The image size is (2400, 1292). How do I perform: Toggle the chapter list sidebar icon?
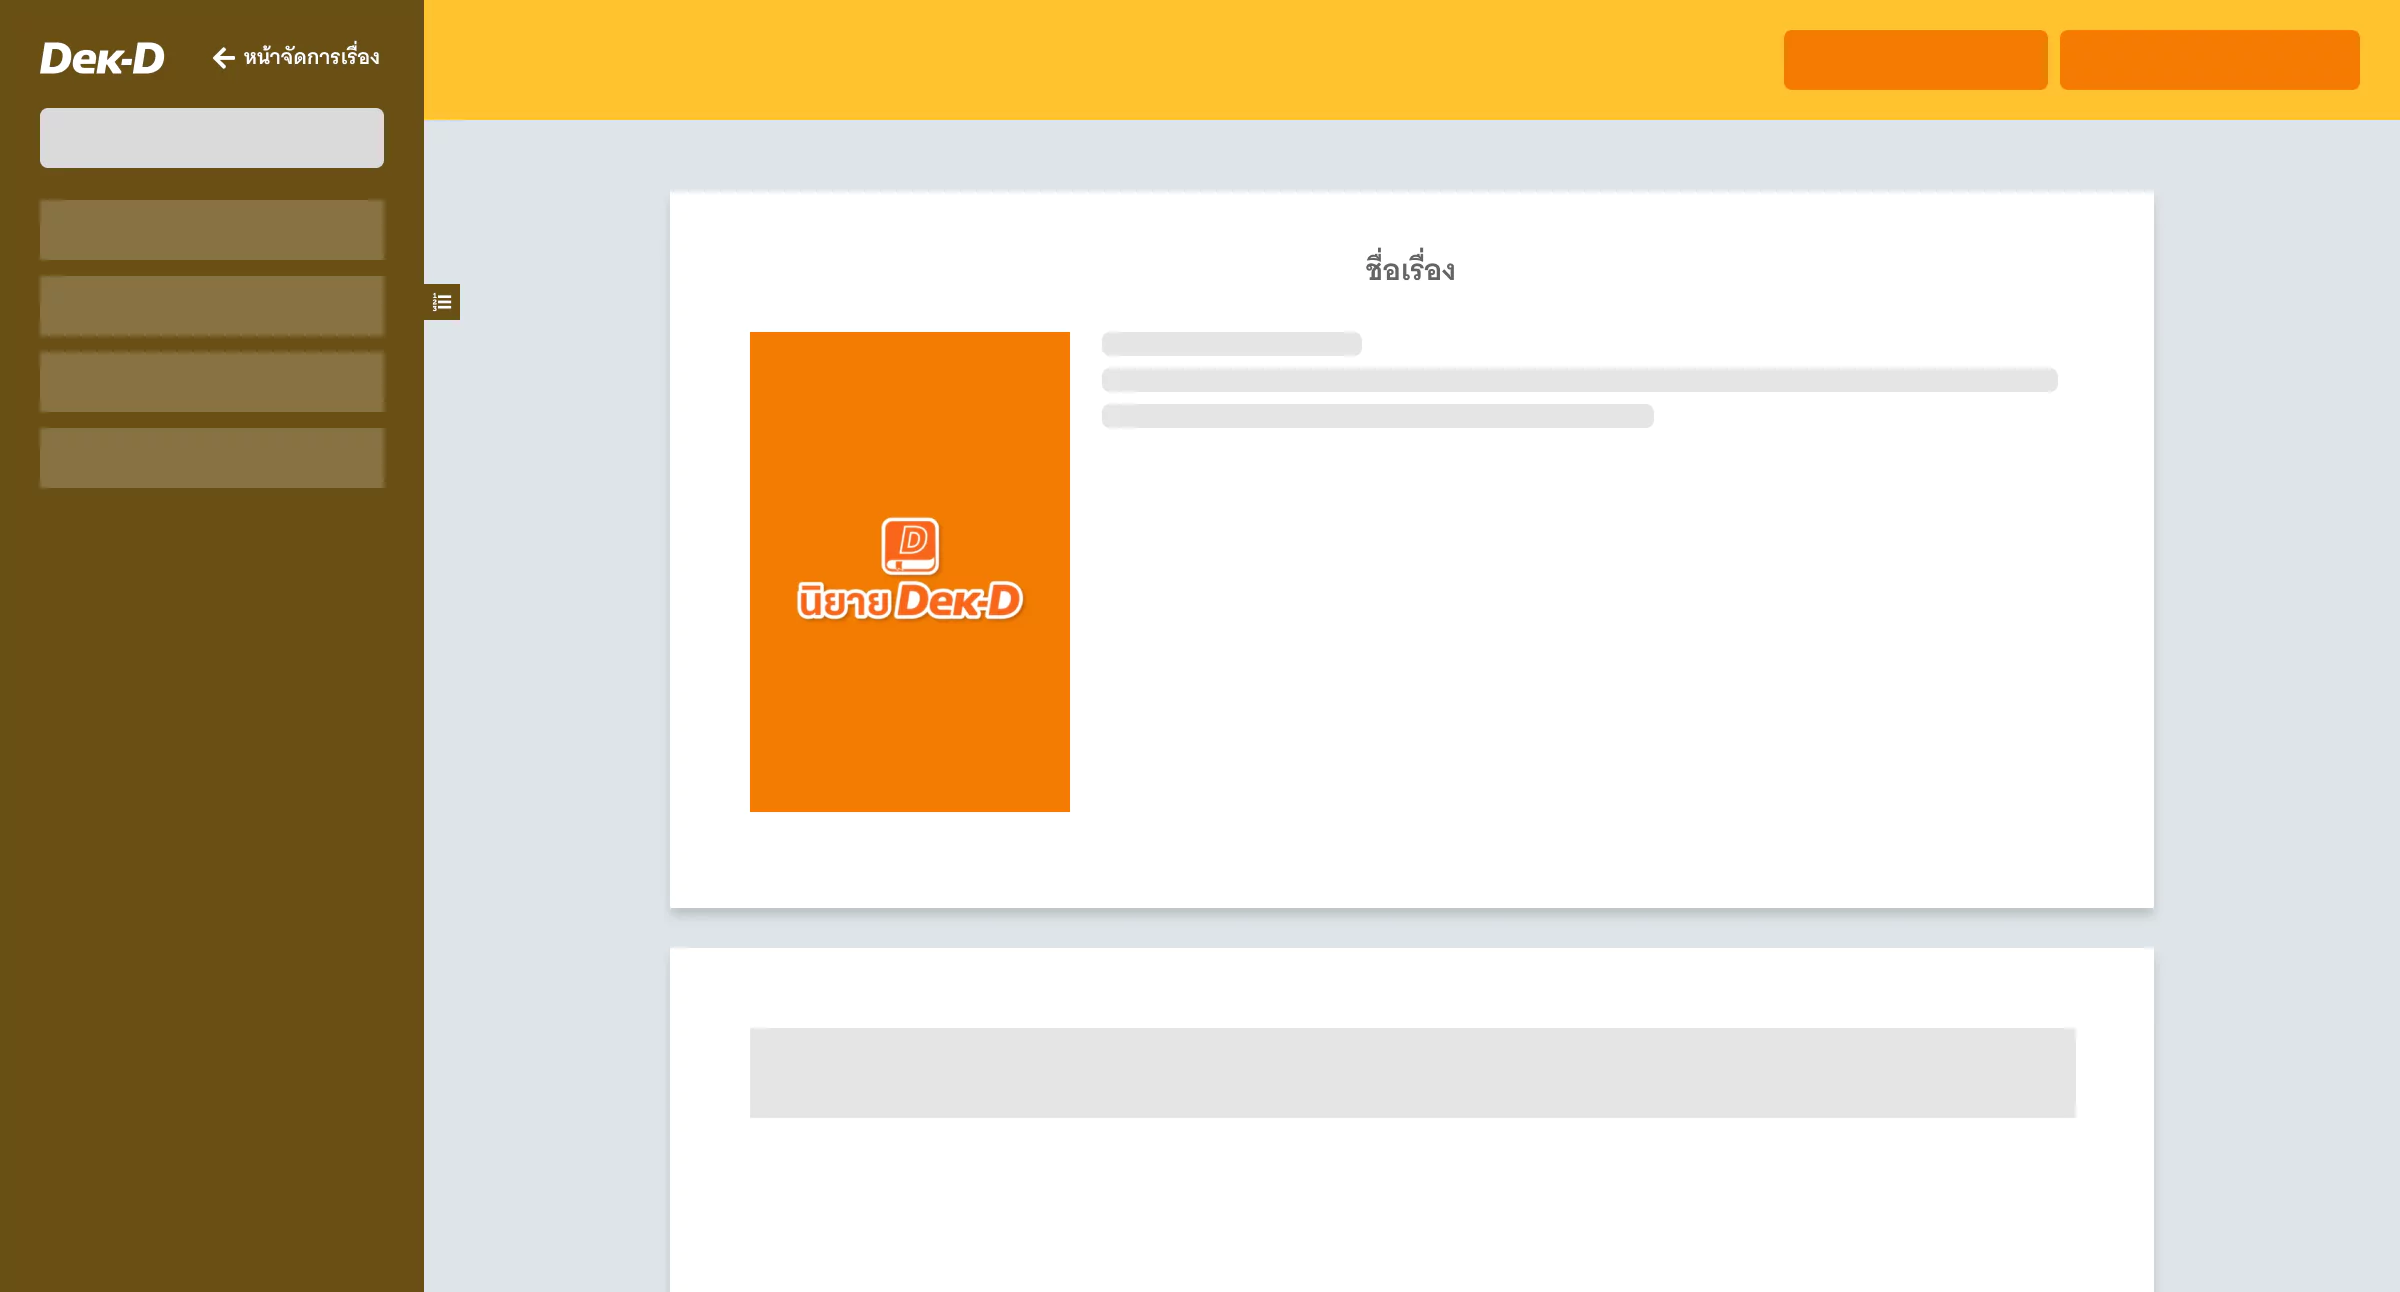point(442,302)
